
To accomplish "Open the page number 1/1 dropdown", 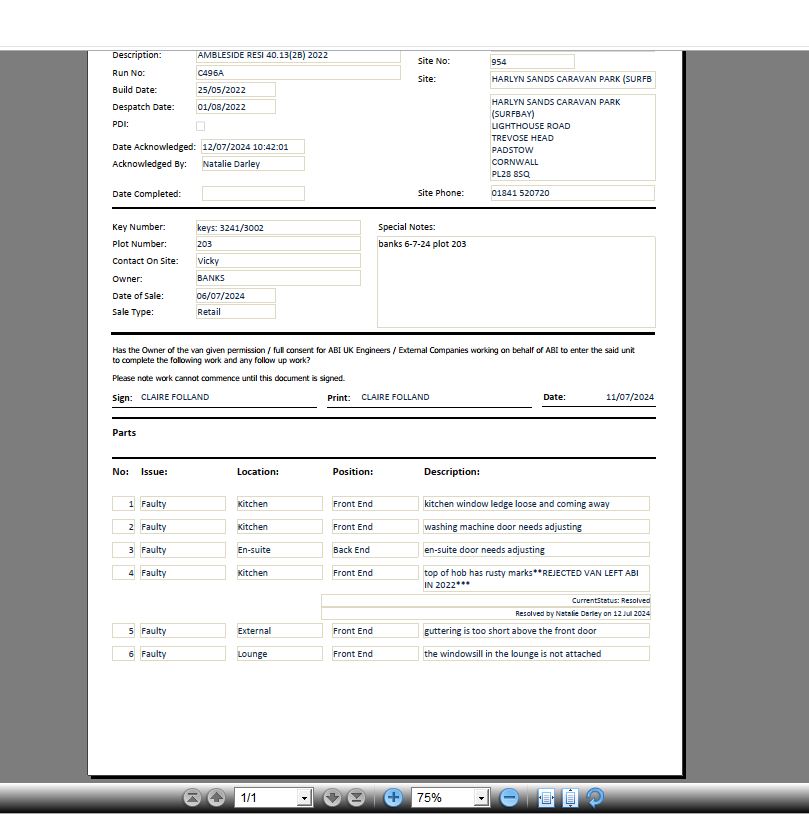I will 305,798.
